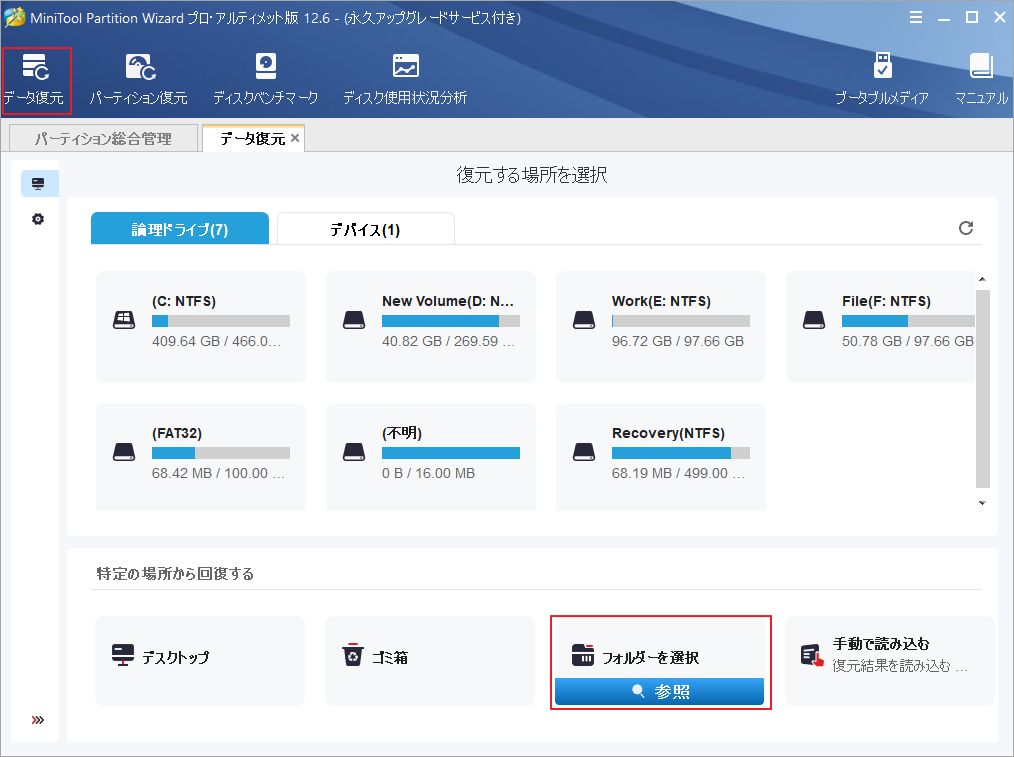Select the (FAT32) partition icon
The height and width of the screenshot is (757, 1014).
[x=124, y=452]
